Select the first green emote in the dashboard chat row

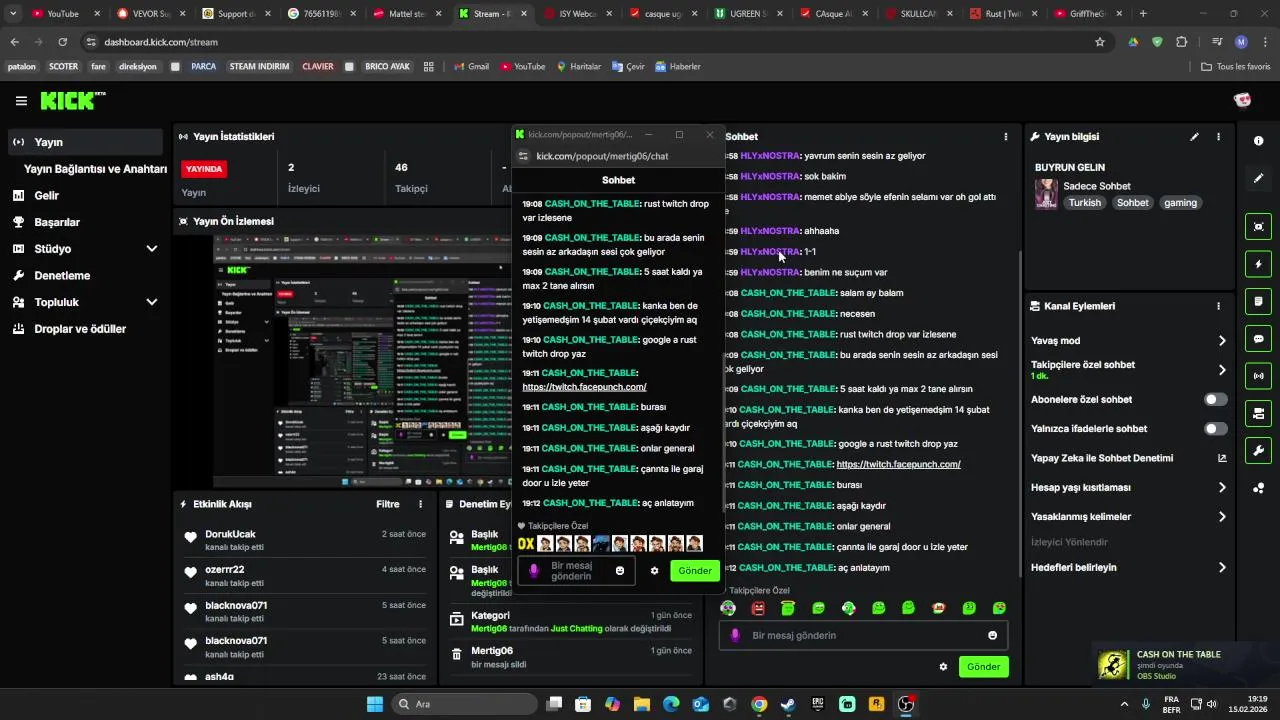(727, 608)
